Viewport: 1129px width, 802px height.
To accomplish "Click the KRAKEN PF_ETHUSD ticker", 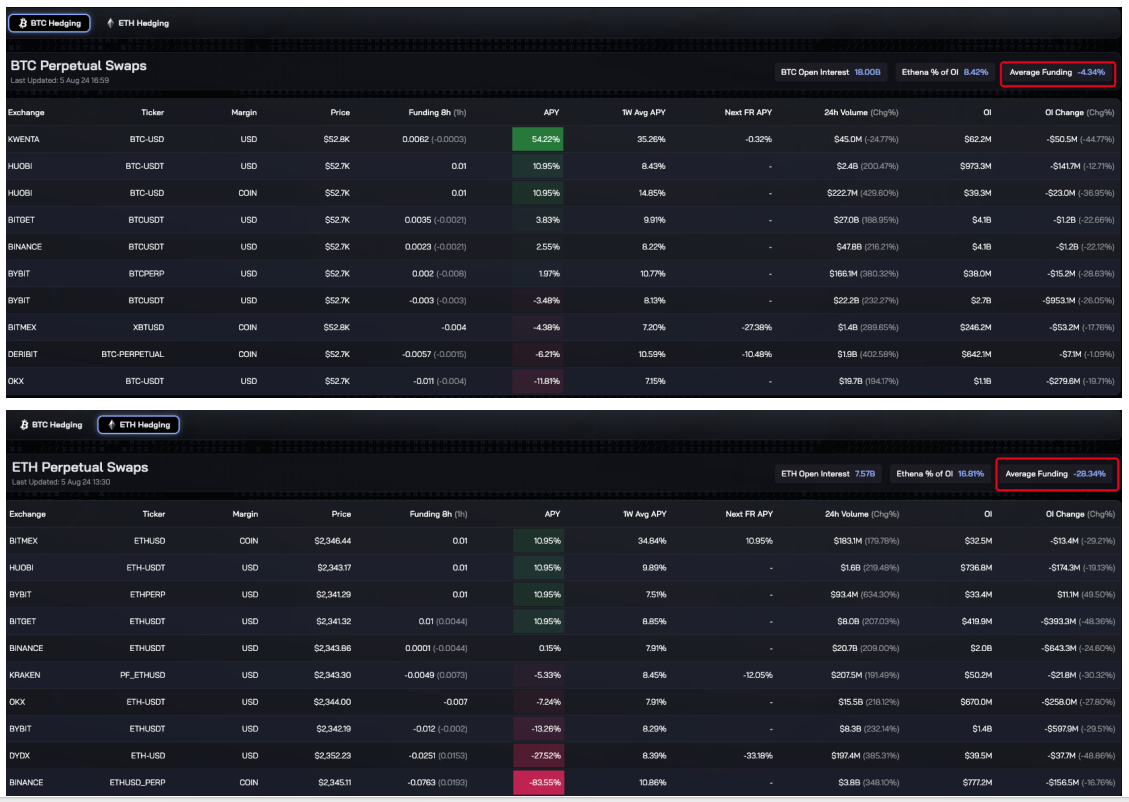I will (140, 675).
